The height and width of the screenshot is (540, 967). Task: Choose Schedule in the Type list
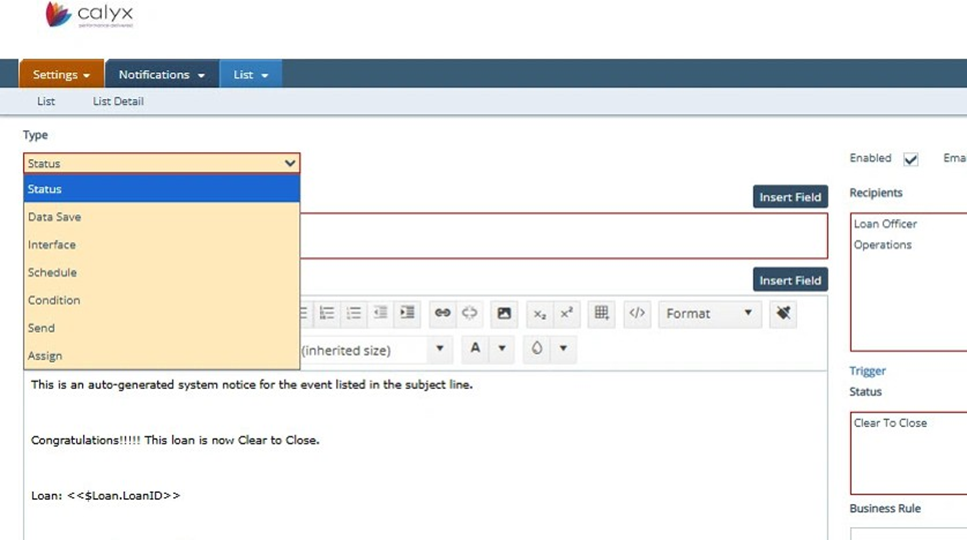[53, 272]
